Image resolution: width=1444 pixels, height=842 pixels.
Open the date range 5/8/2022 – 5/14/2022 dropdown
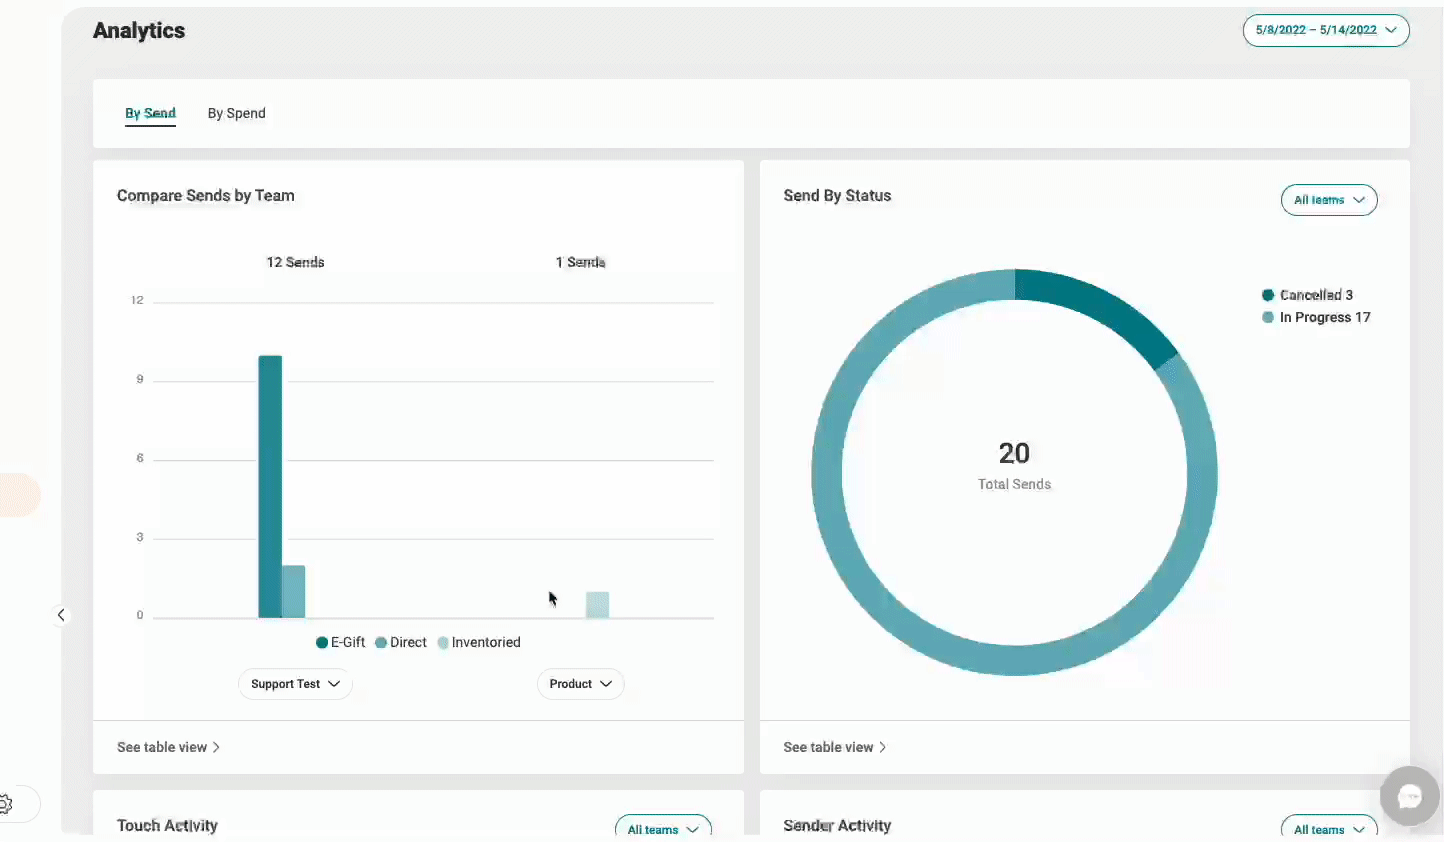(1325, 30)
